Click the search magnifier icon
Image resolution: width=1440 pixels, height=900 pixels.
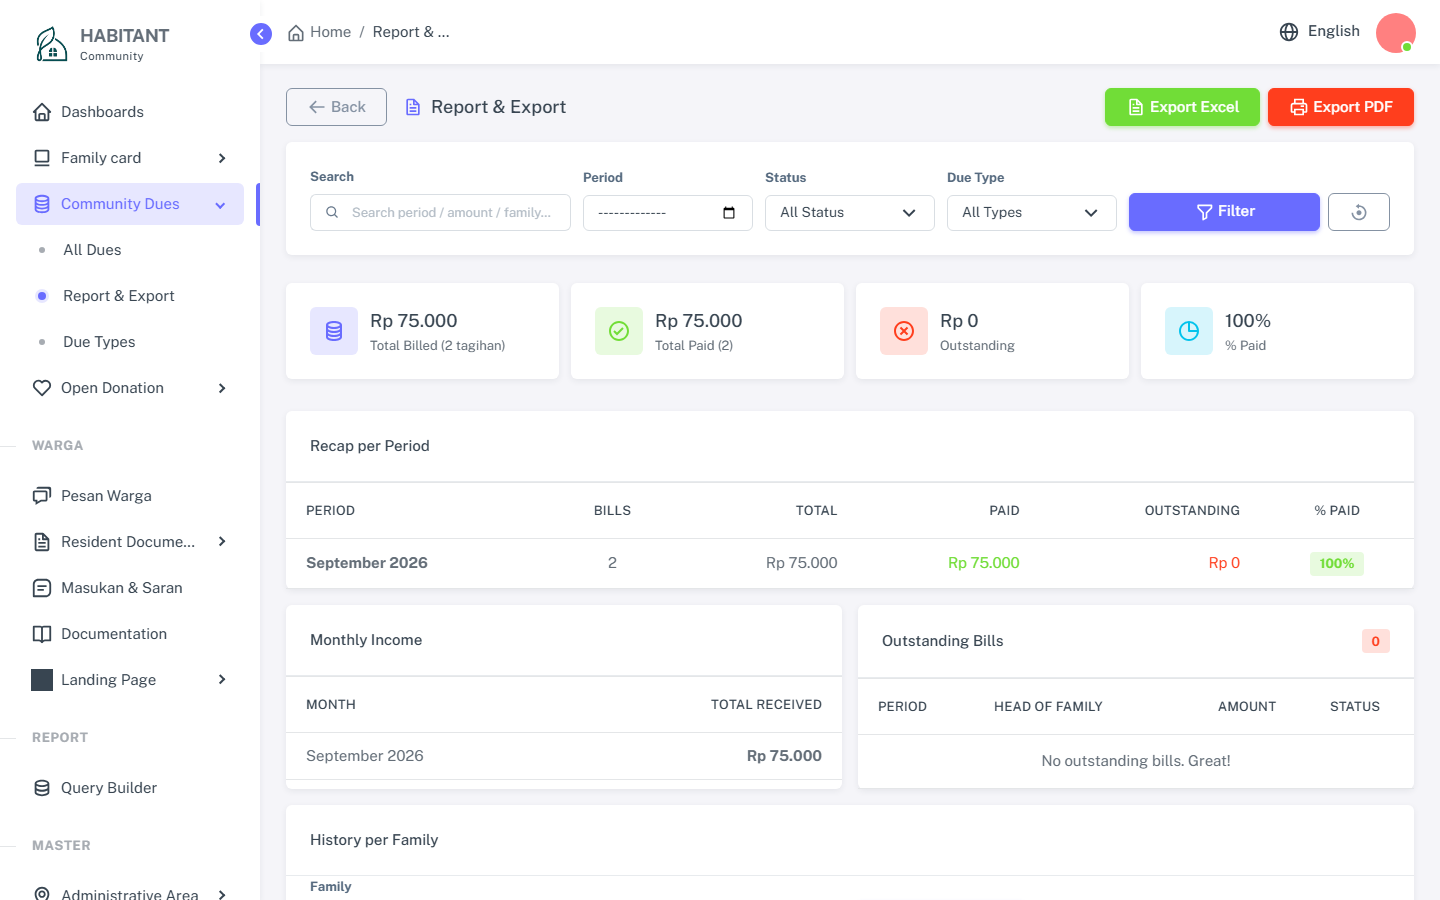(332, 213)
